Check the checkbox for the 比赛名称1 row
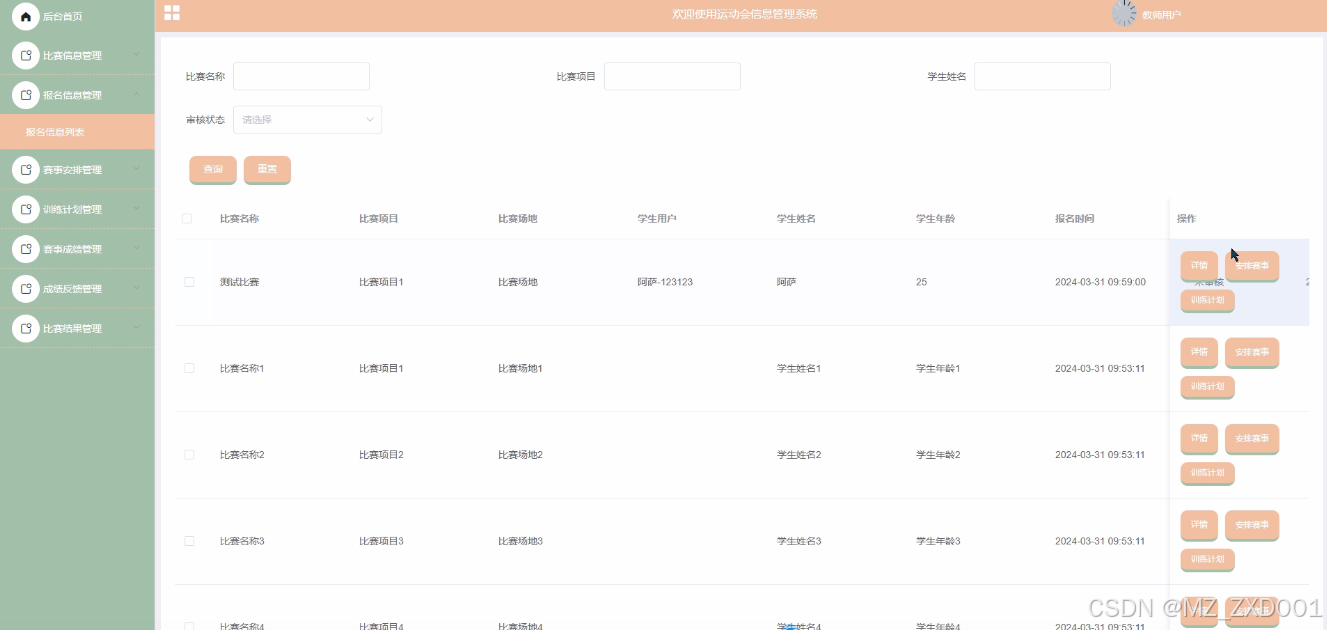The image size is (1327, 630). click(x=189, y=368)
